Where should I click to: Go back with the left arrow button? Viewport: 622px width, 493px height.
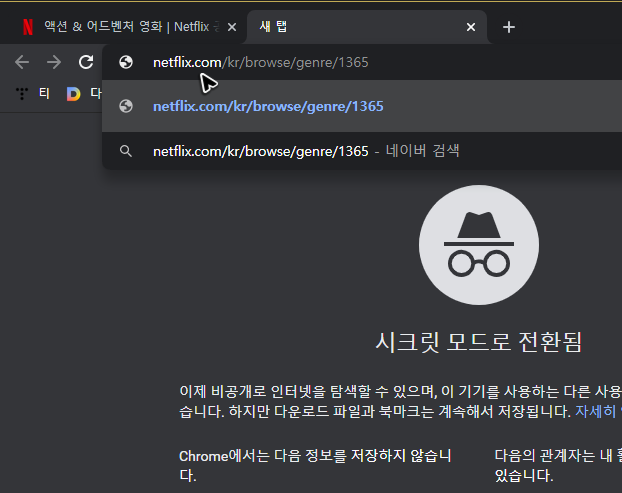[x=22, y=62]
